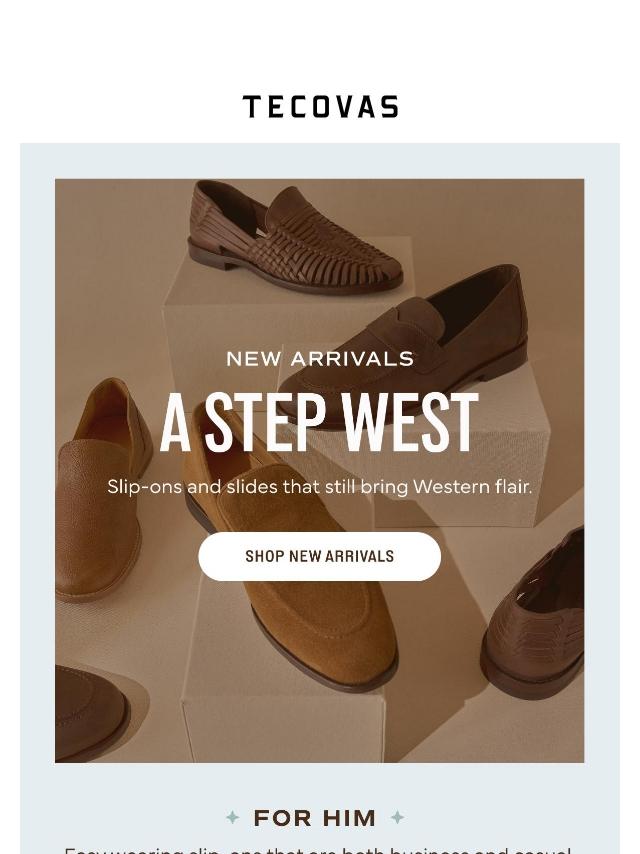Click the light blue border right of the hero image
Screen dimensions: 640x854
[602, 470]
